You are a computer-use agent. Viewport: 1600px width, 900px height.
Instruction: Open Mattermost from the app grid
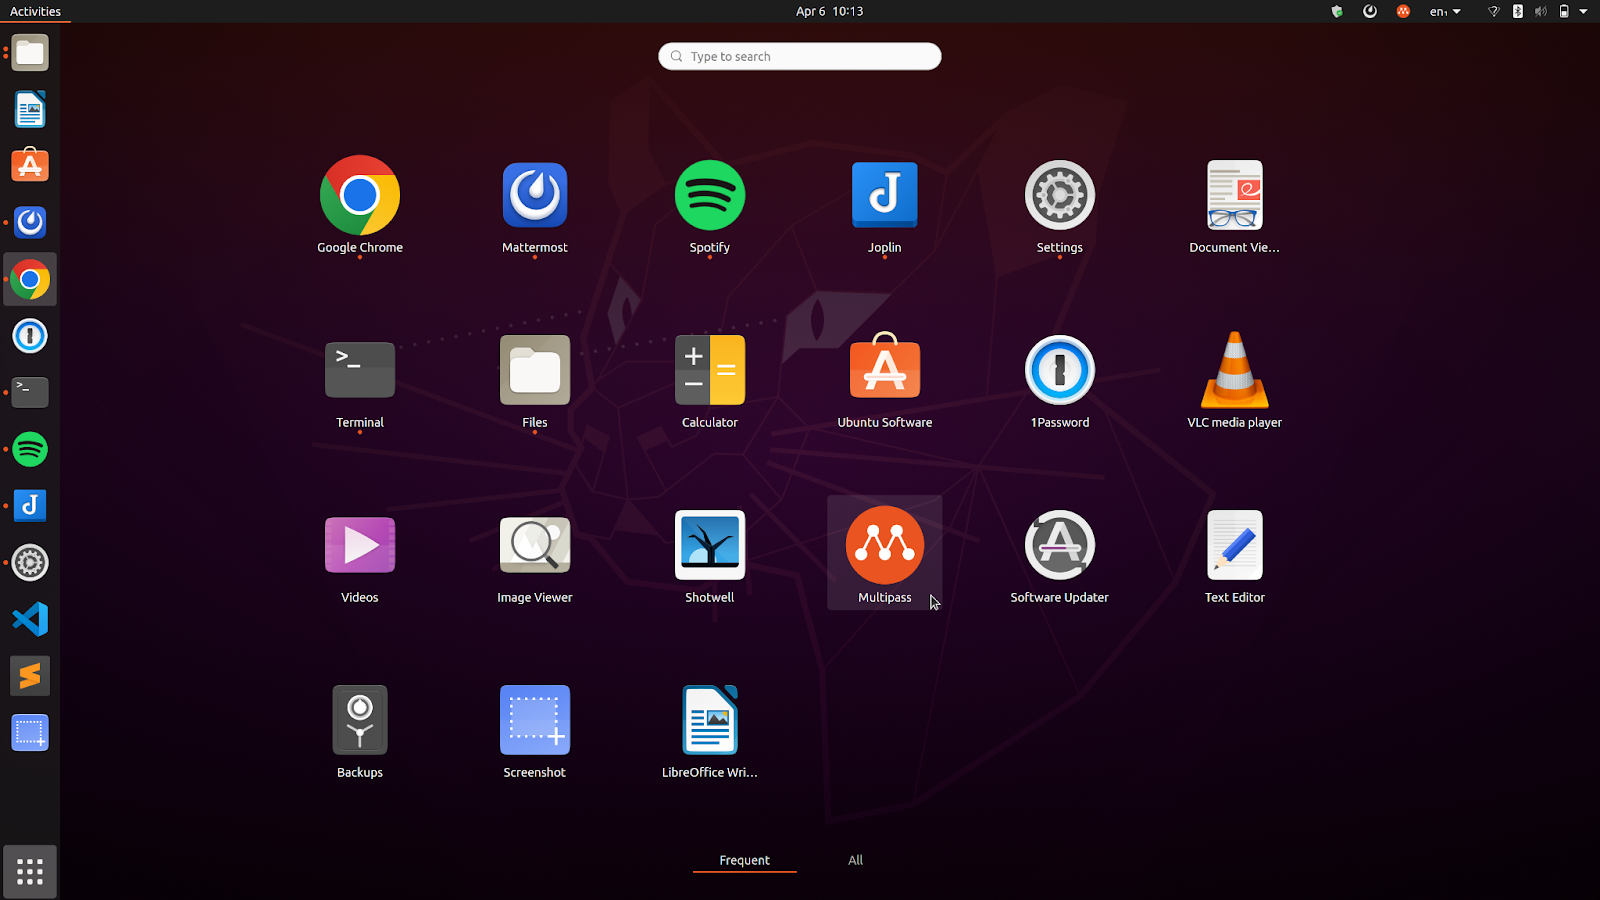coord(534,196)
